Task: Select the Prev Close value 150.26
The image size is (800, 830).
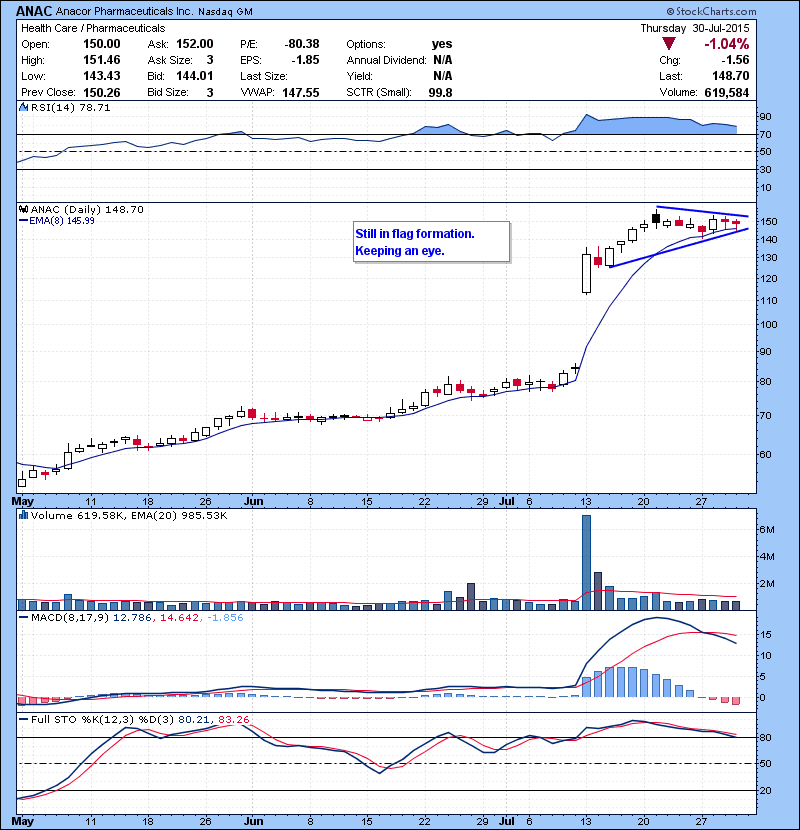Action: point(102,93)
